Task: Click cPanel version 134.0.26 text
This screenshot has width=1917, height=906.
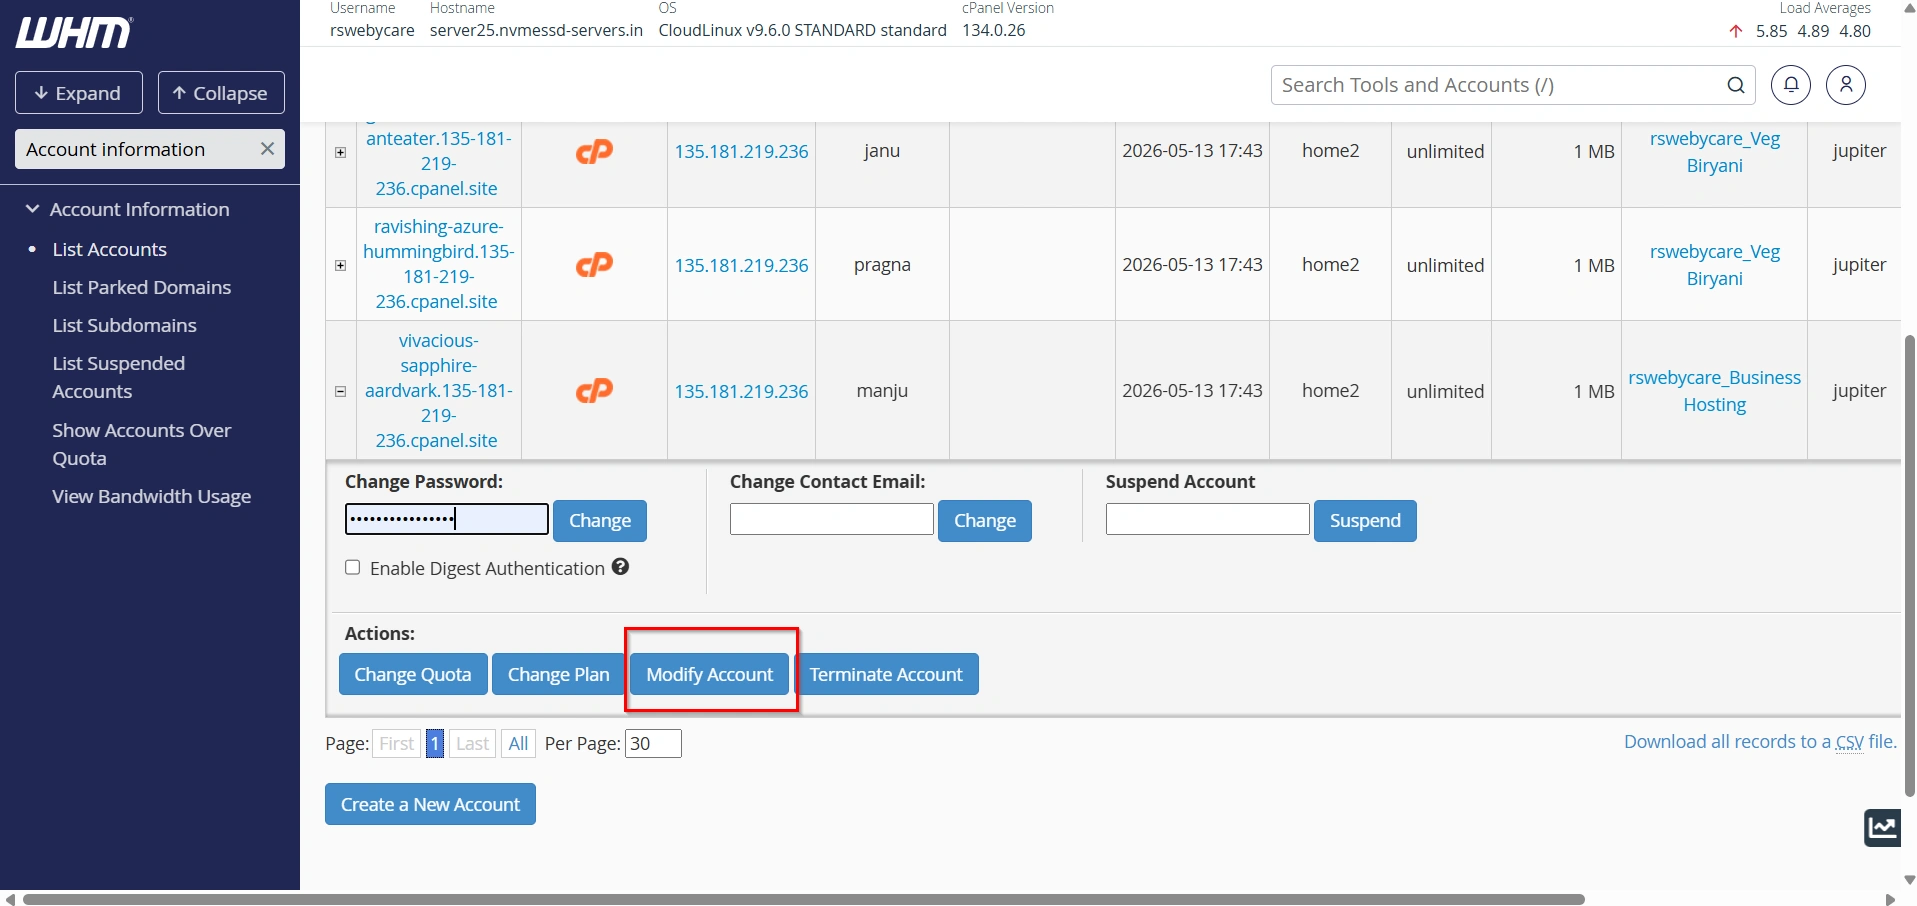Action: coord(994,30)
